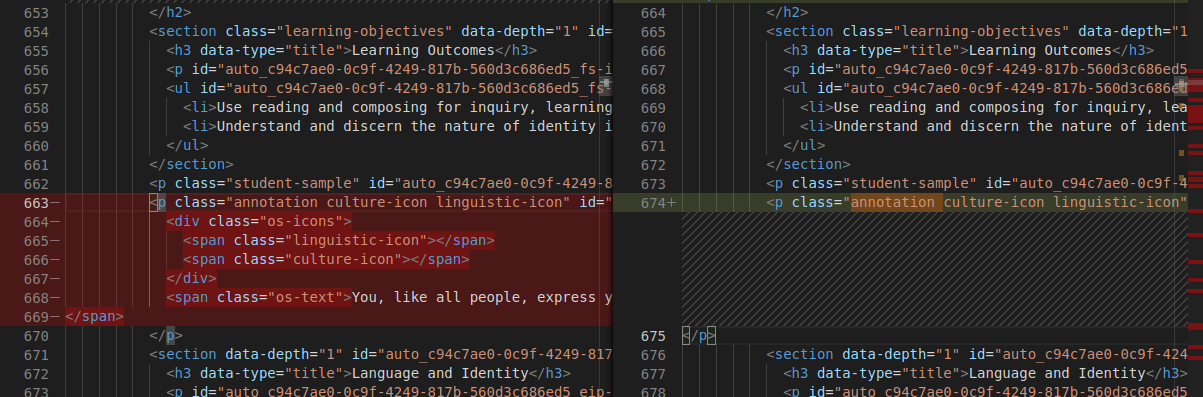
Task: Click "Learning Outcomes" title in left pane
Action: tap(423, 51)
